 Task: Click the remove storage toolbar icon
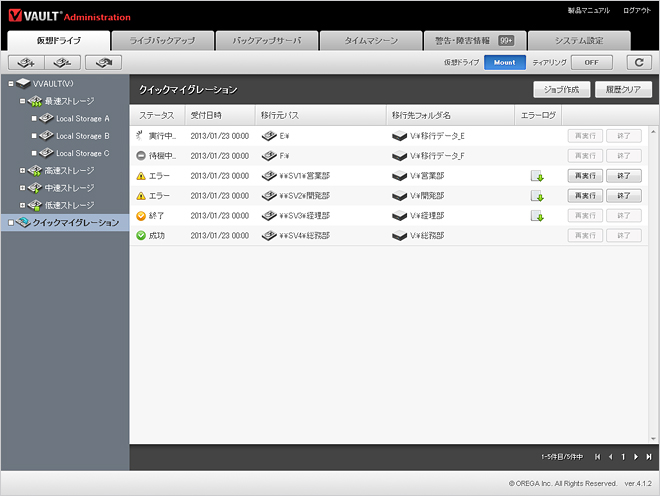[62, 63]
